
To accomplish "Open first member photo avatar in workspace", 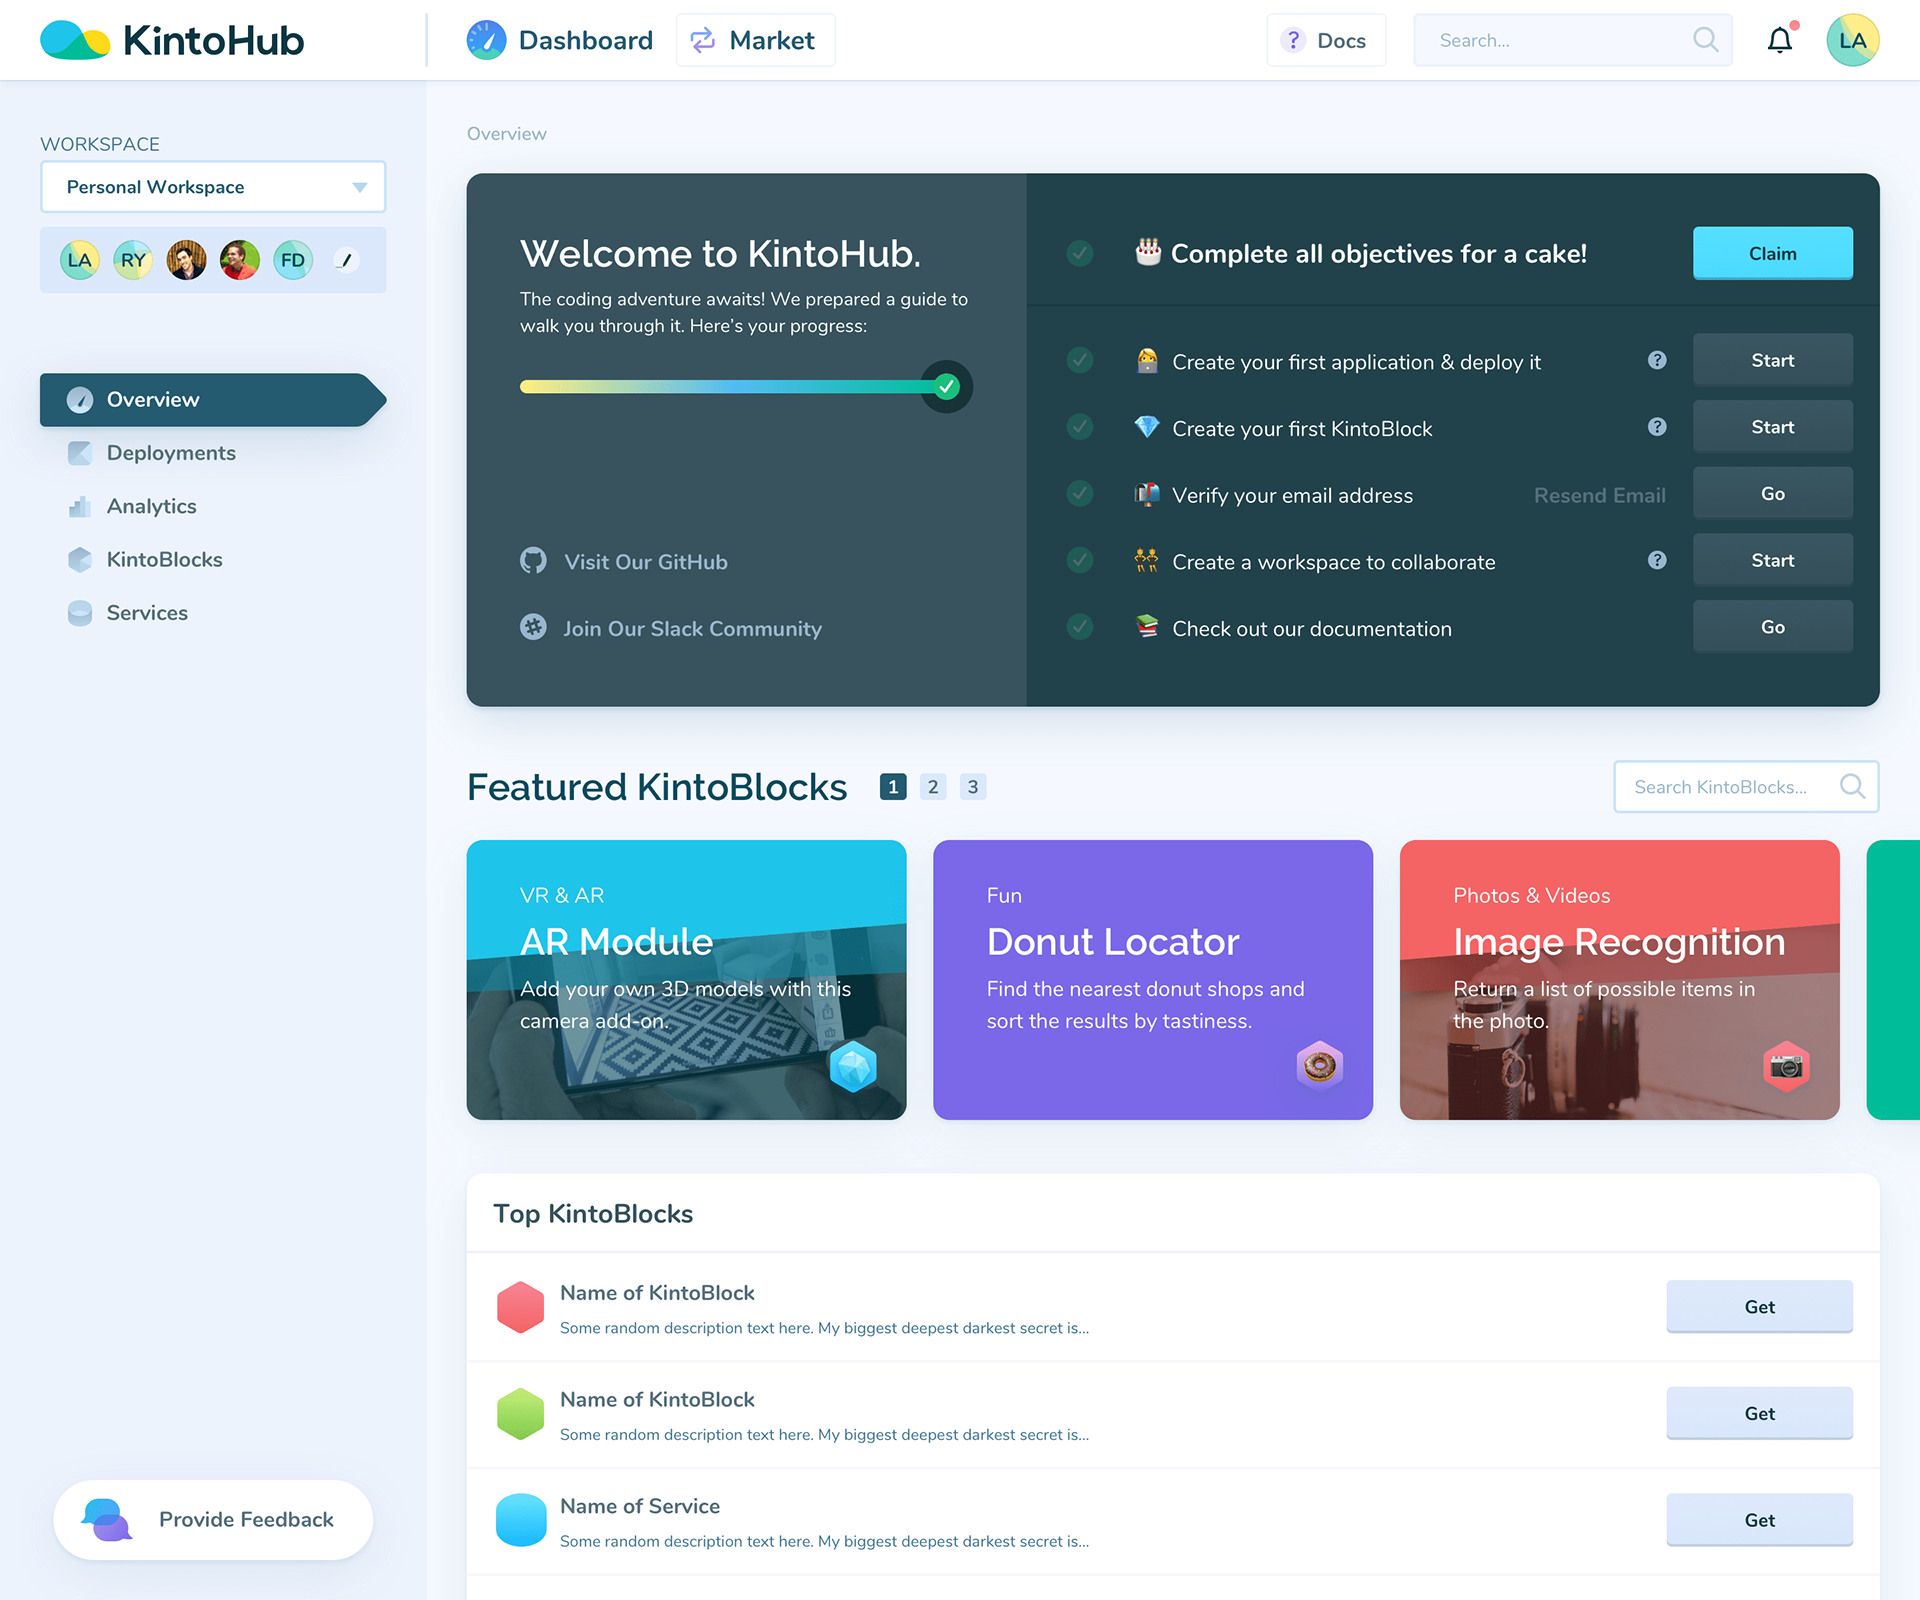I will click(x=186, y=260).
